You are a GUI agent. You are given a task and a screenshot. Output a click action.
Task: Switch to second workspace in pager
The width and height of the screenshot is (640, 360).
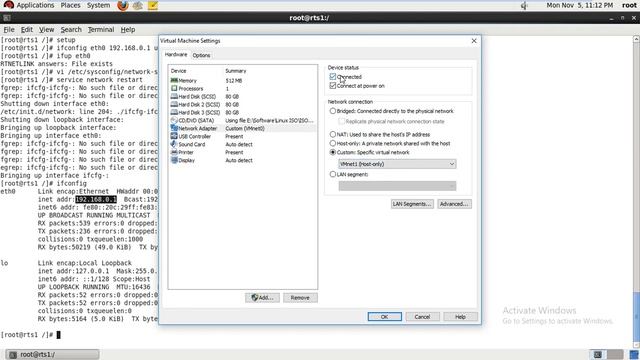[615, 354]
